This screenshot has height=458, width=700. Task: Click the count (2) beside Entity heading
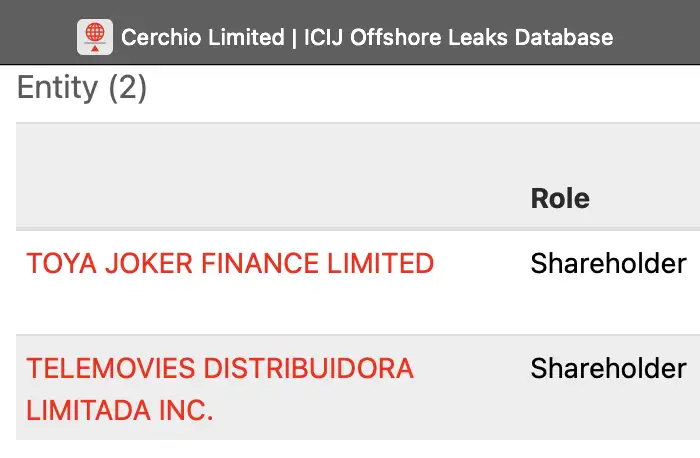[126, 88]
